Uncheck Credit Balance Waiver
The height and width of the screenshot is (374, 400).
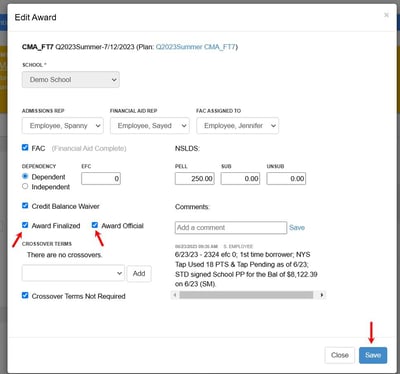click(x=25, y=206)
